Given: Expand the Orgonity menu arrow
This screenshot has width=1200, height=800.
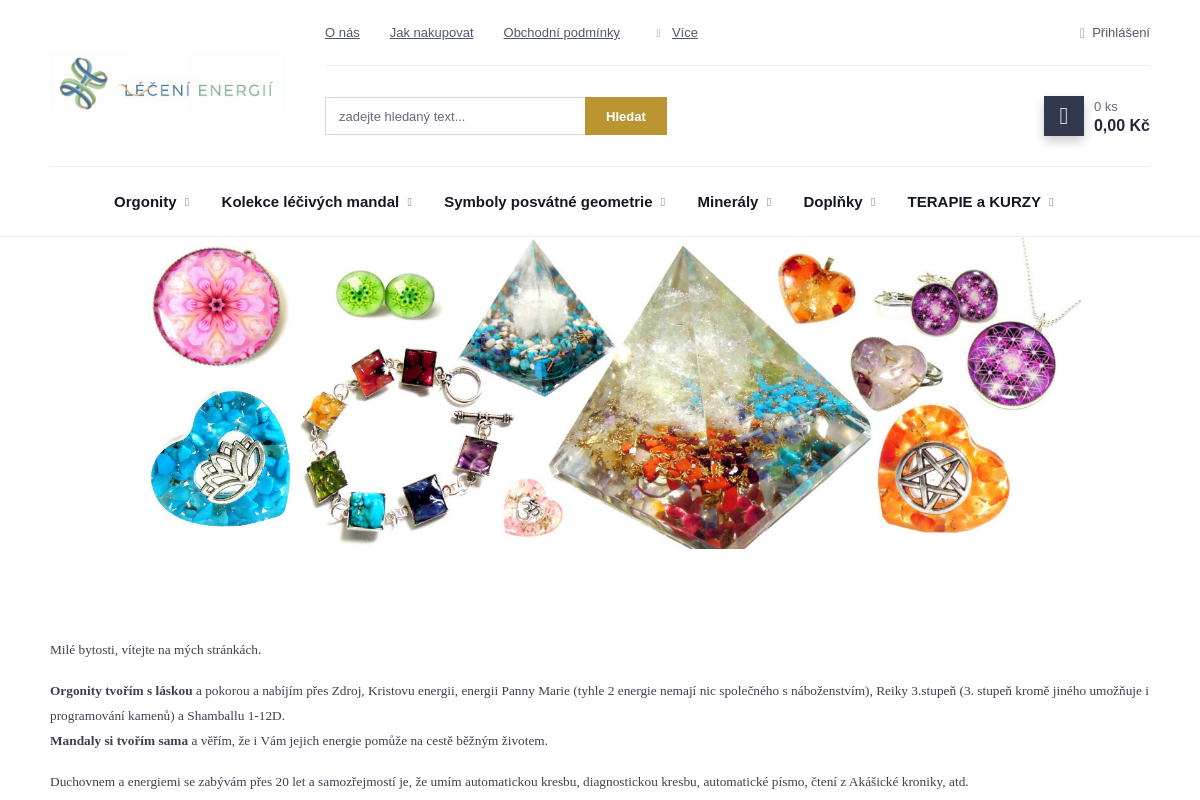Looking at the screenshot, I should pyautogui.click(x=187, y=202).
